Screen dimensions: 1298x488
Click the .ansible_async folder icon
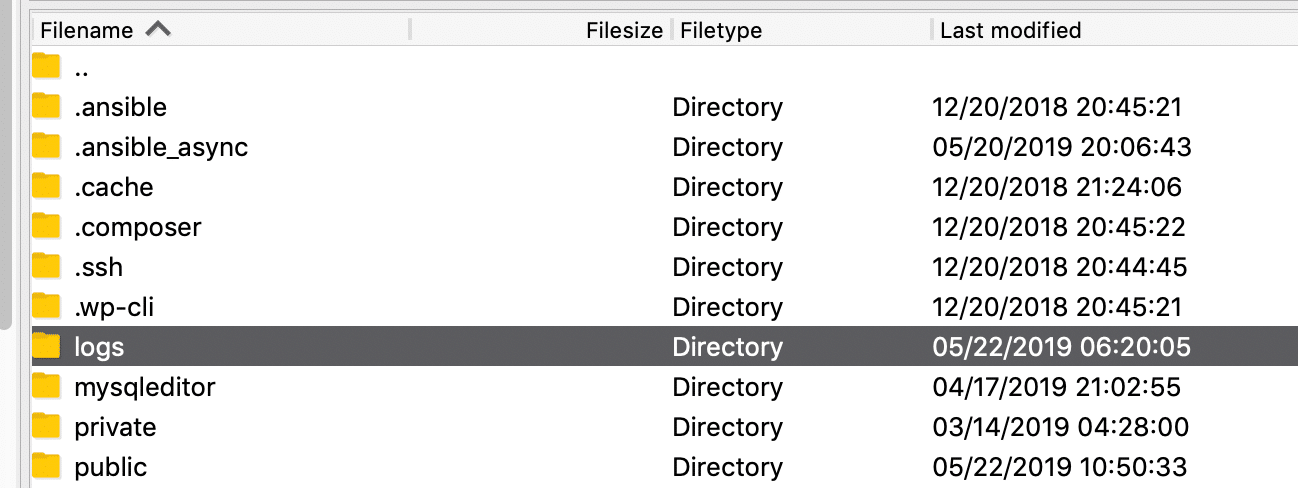tap(46, 147)
